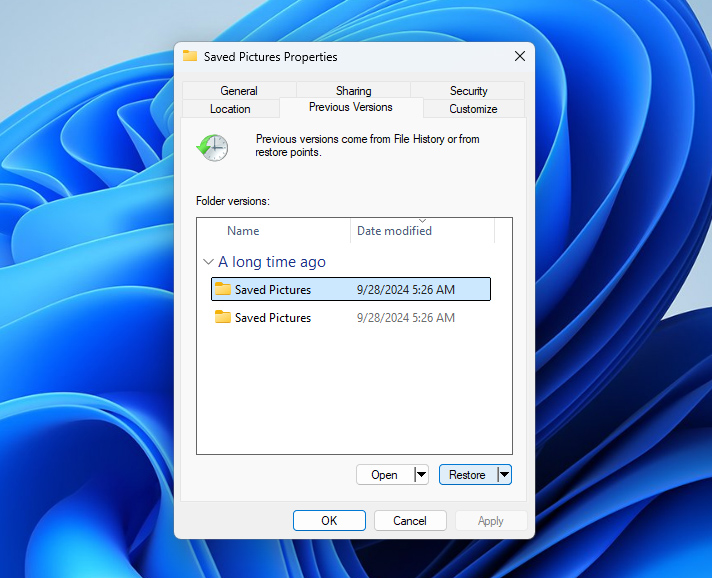The height and width of the screenshot is (578, 712).
Task: Select the highlighted Saved Pictures folder version
Action: point(351,289)
